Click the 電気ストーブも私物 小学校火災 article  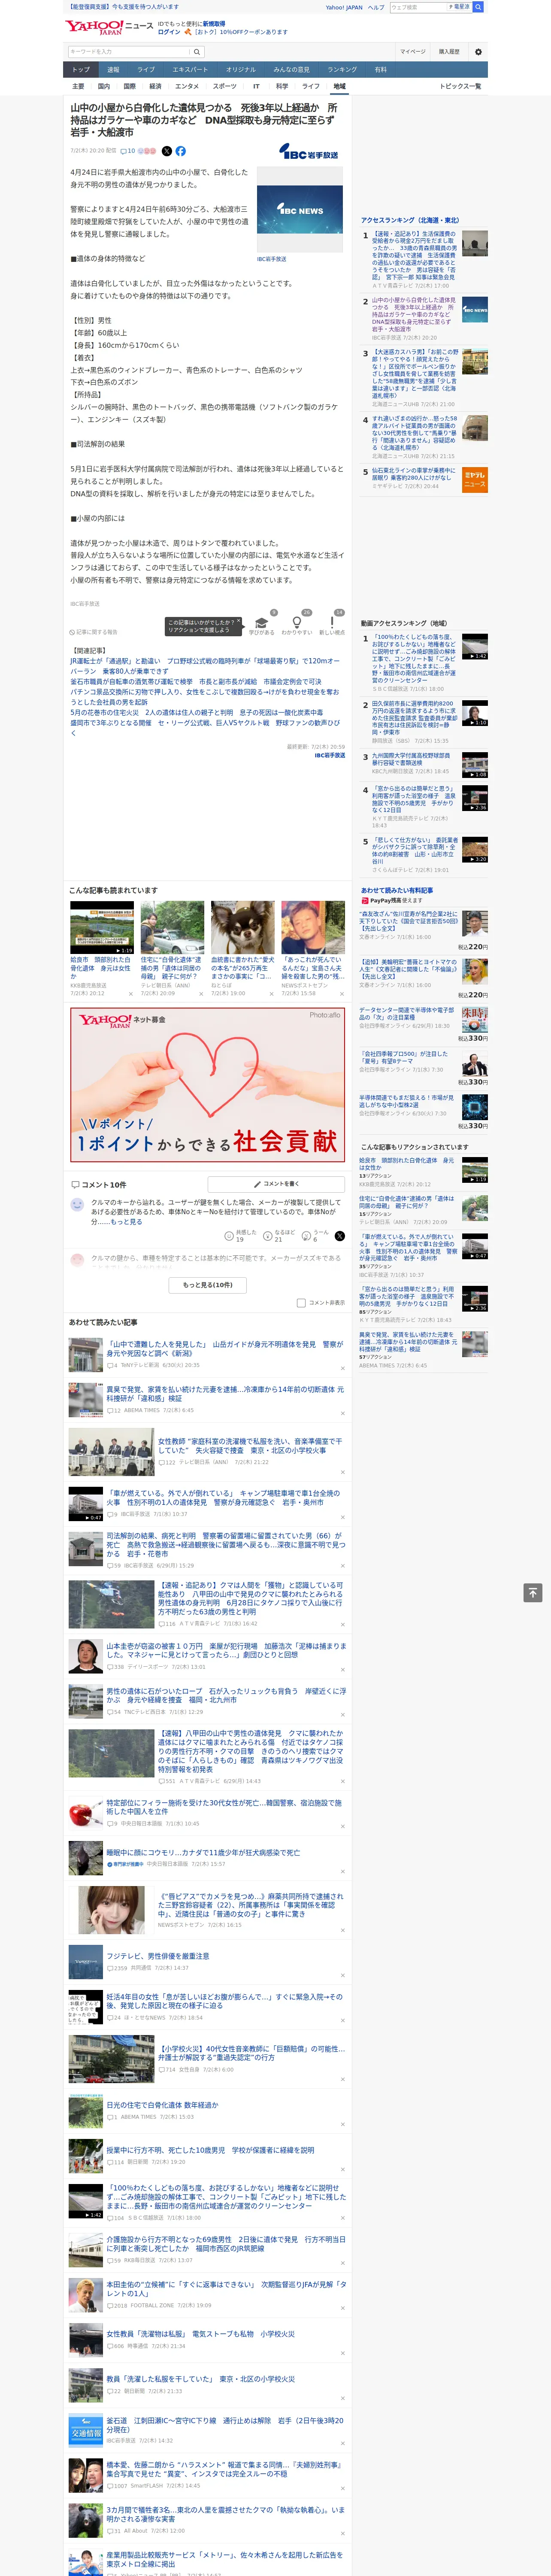(201, 2333)
